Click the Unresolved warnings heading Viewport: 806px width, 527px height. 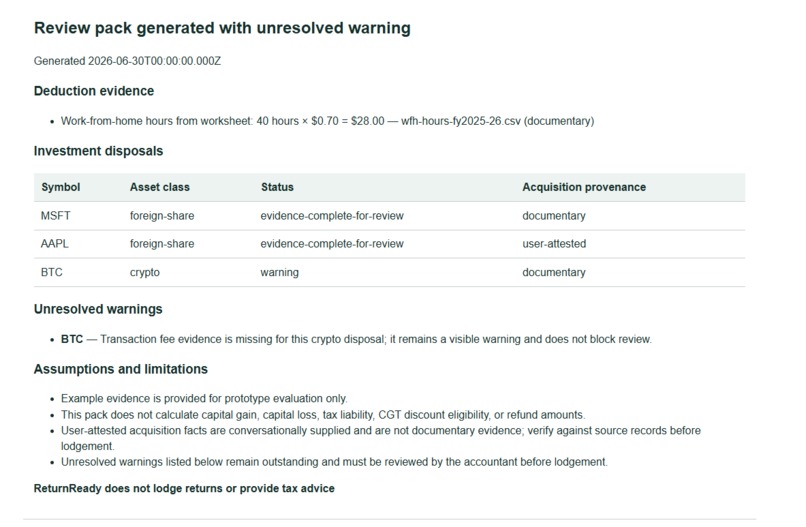point(98,309)
